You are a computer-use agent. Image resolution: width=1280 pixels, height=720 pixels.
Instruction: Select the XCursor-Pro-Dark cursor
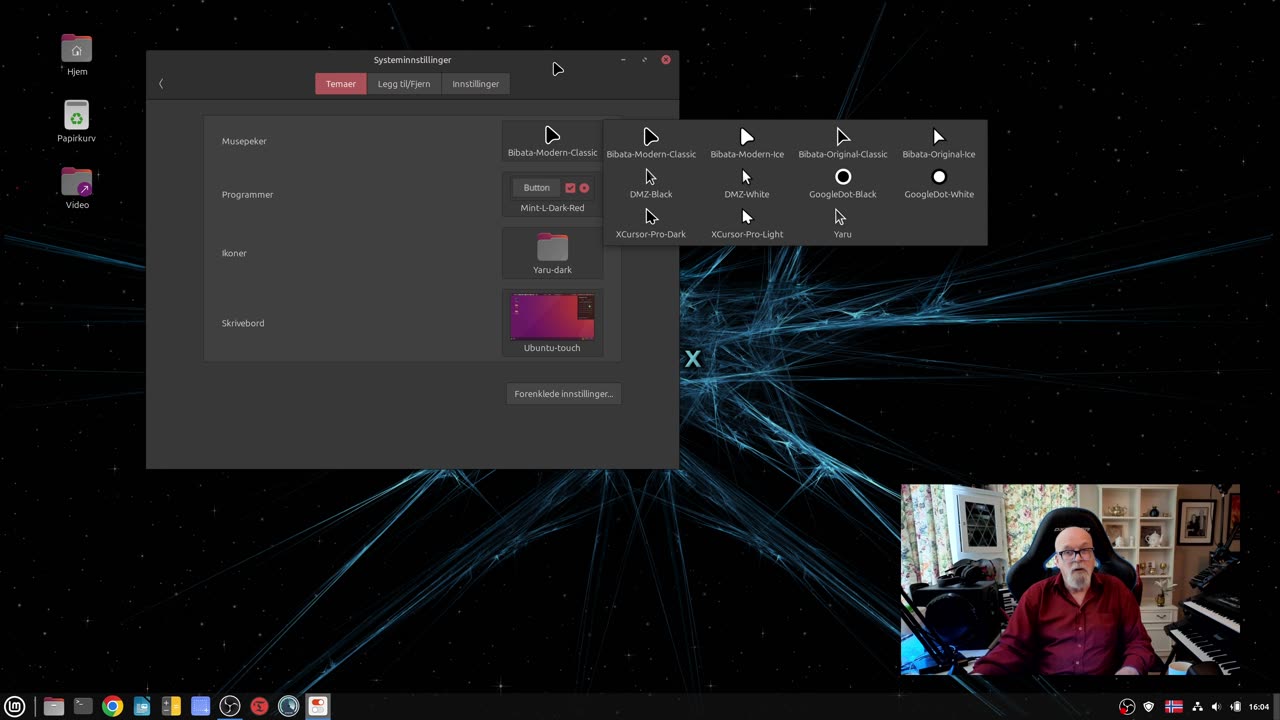[650, 224]
